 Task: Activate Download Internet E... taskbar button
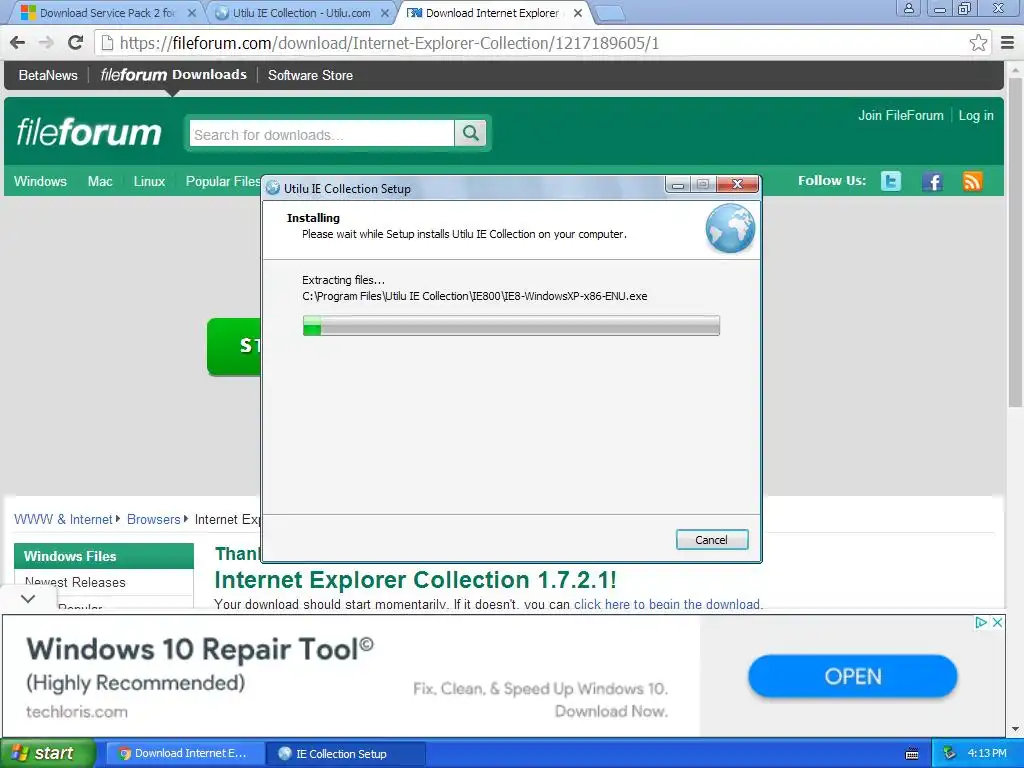pyautogui.click(x=184, y=754)
